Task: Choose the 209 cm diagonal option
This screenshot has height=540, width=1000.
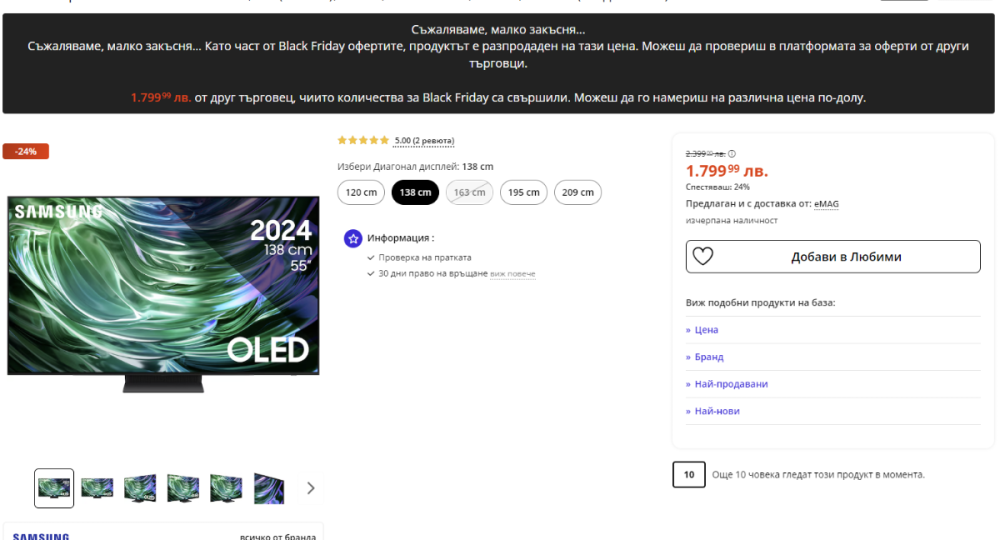Action: (x=578, y=192)
